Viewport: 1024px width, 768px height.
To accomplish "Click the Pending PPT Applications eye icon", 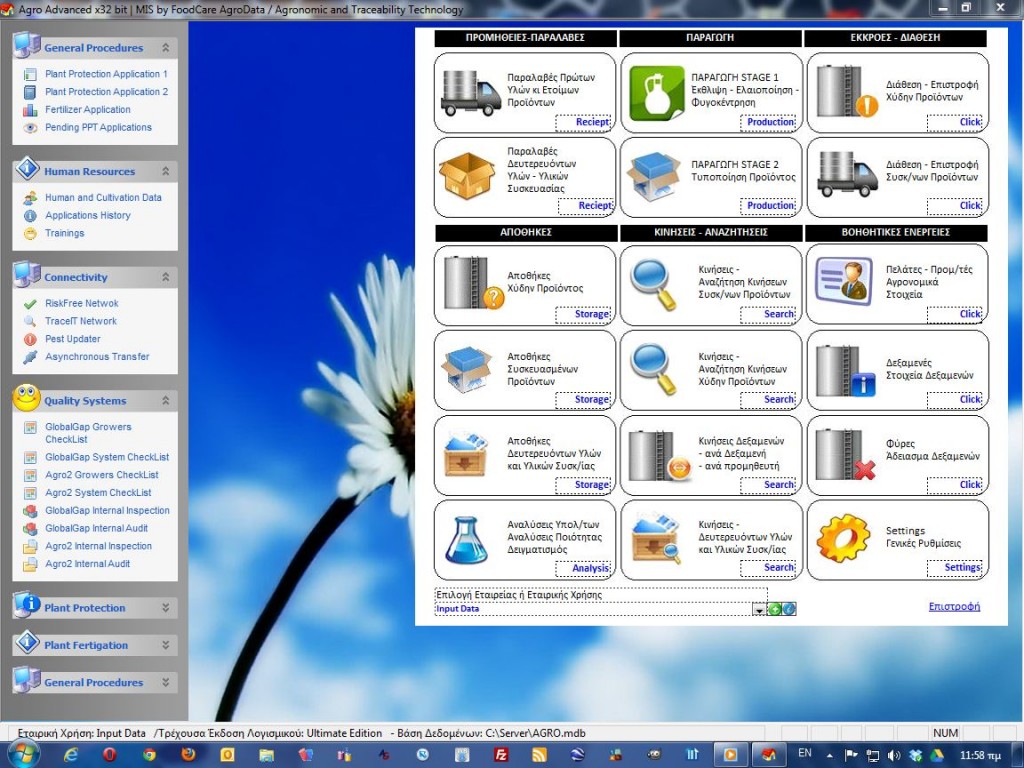I will (x=30, y=128).
